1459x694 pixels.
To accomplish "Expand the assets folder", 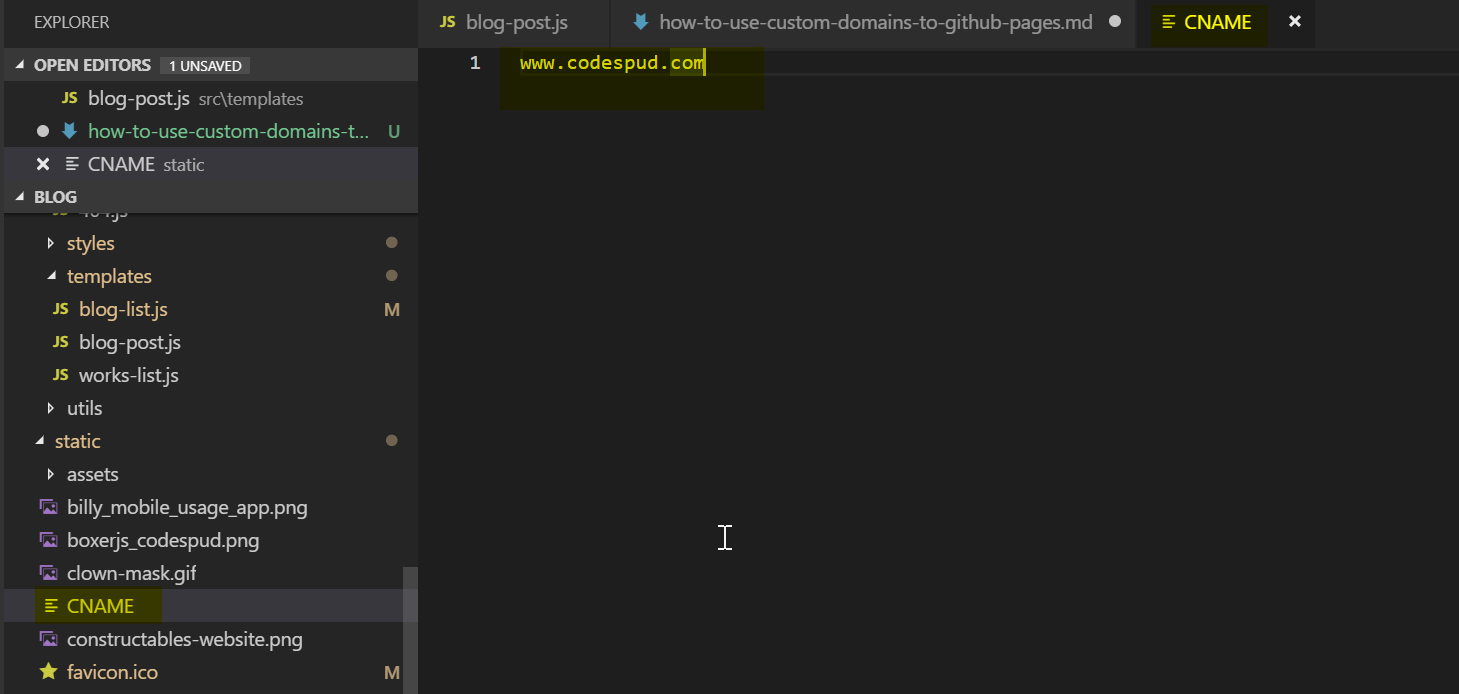I will (51, 474).
